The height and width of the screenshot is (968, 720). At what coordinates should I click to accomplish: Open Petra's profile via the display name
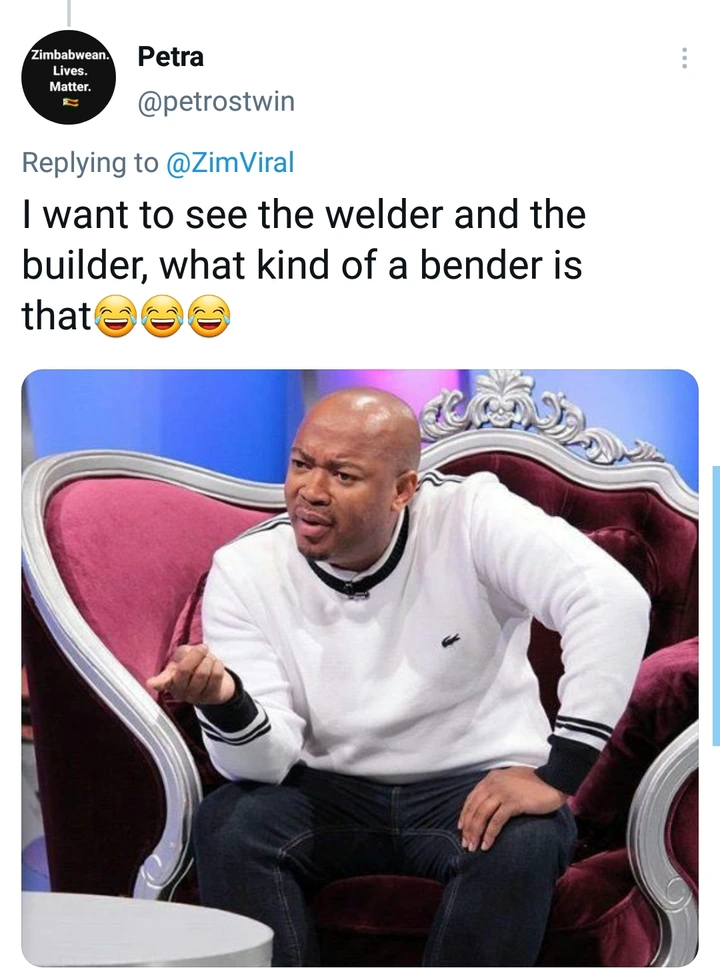pos(170,57)
